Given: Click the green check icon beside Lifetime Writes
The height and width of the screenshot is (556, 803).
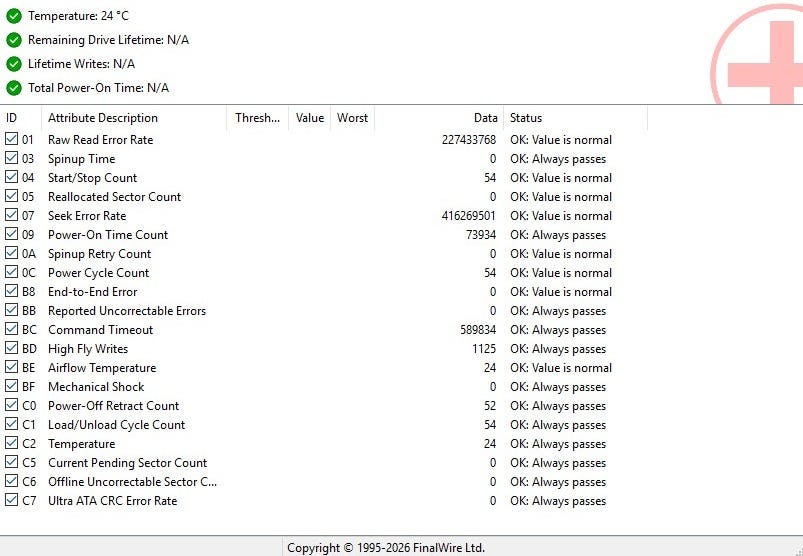Looking at the screenshot, I should tap(14, 64).
